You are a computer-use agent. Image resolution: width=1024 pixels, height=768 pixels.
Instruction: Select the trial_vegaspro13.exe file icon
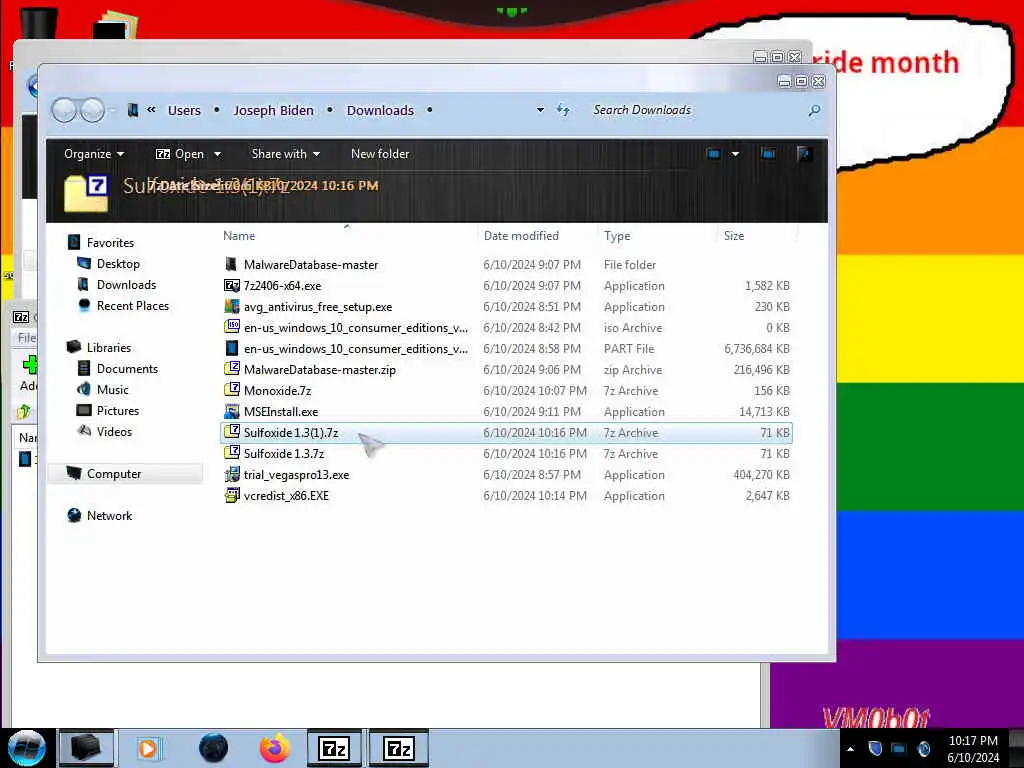tap(231, 474)
